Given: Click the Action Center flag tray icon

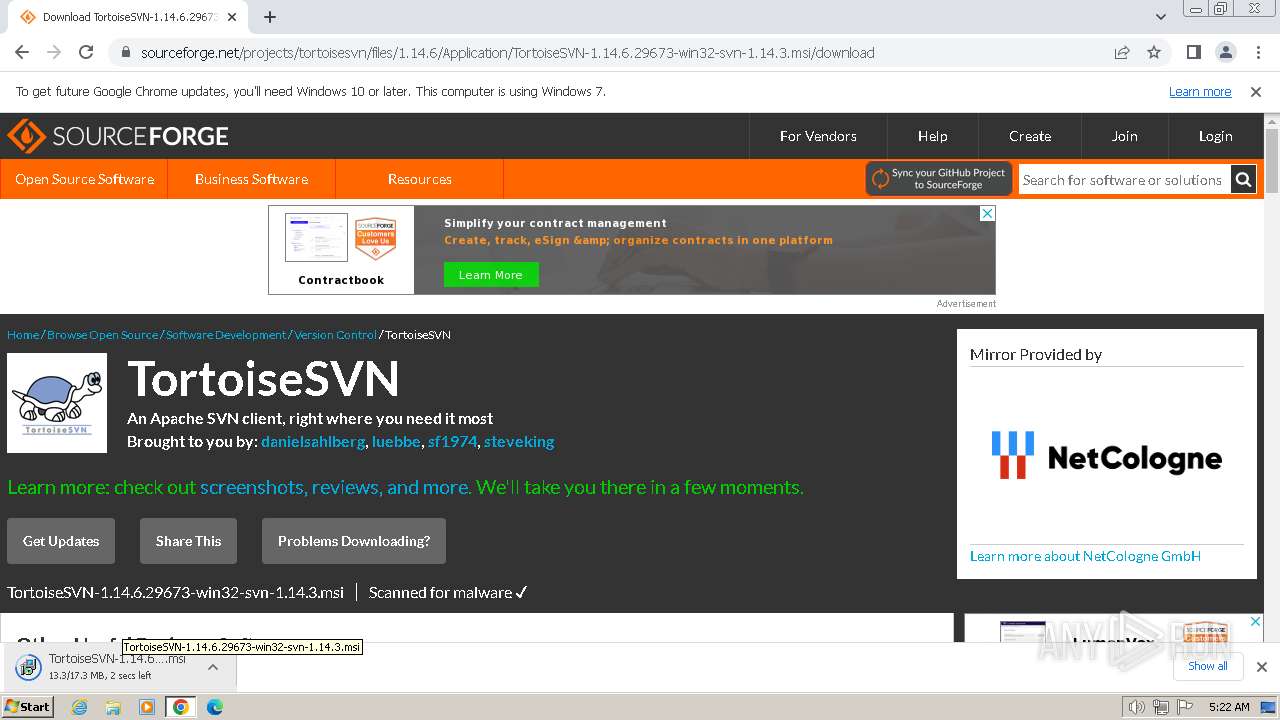Looking at the screenshot, I should [1185, 707].
